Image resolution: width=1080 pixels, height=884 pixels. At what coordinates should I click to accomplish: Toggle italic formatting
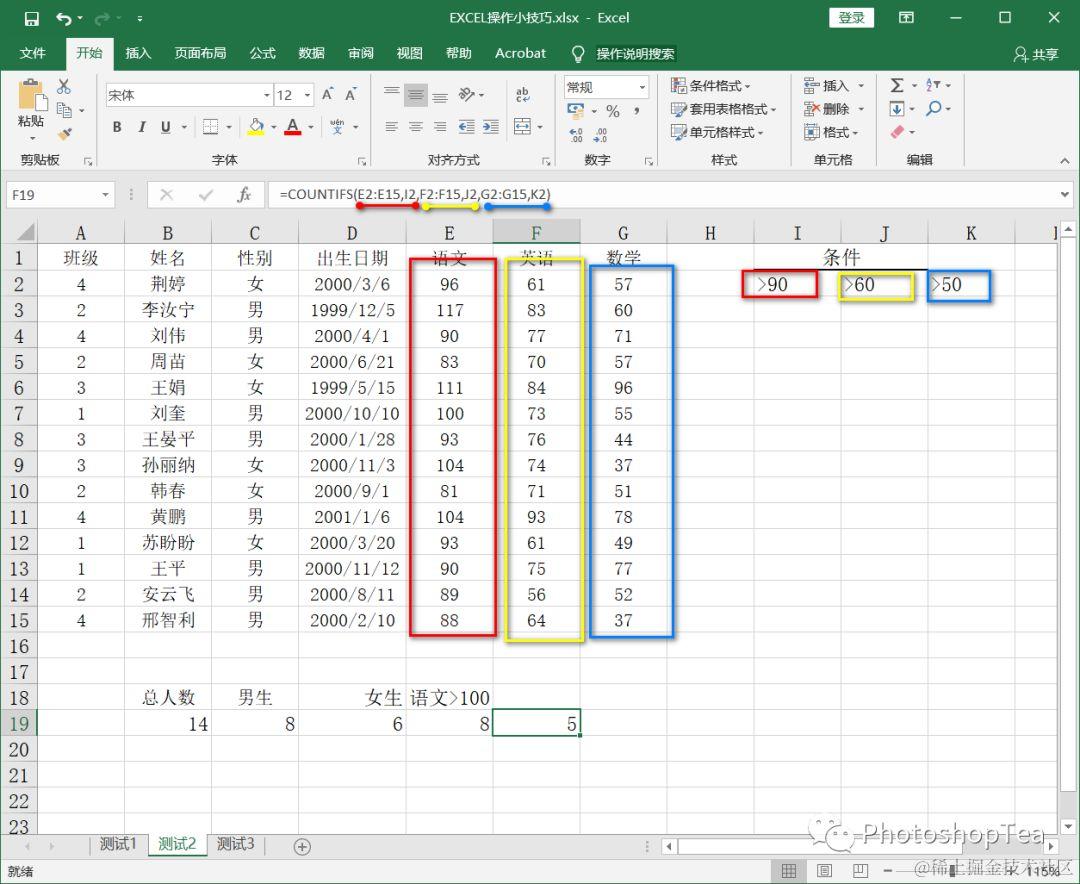click(x=141, y=127)
